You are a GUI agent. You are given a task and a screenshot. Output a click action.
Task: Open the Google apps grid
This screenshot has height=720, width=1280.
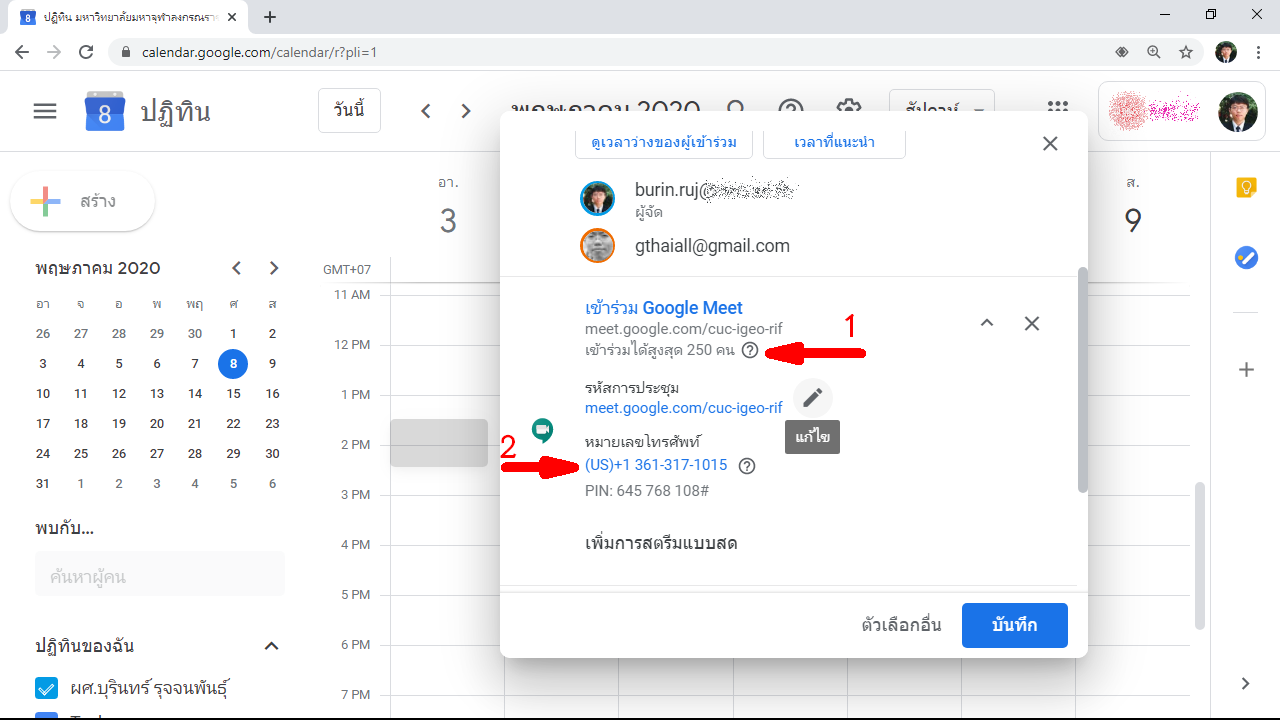coord(1057,110)
